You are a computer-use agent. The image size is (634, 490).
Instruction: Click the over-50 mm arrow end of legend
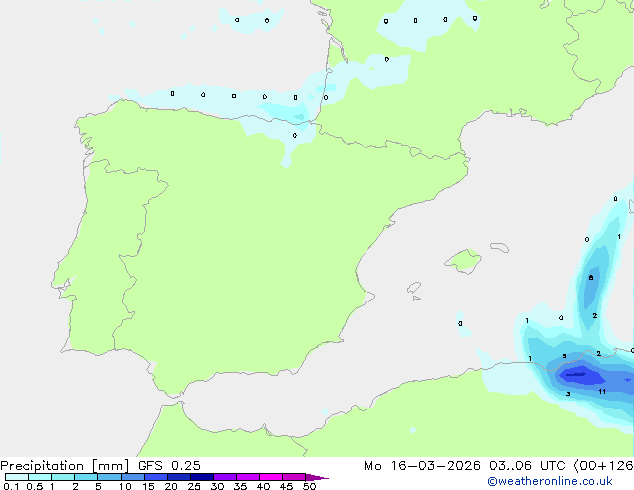[x=317, y=477]
